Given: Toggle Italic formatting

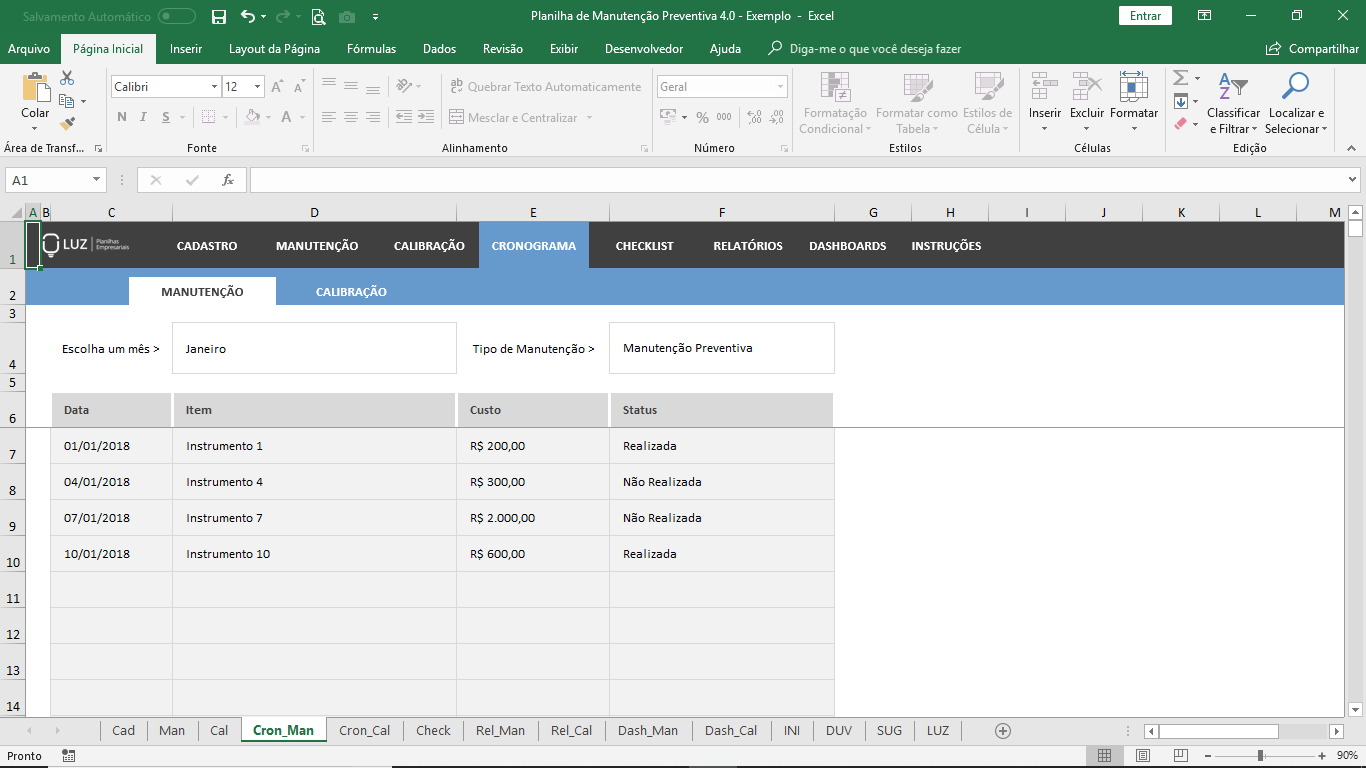Looking at the screenshot, I should tap(144, 117).
